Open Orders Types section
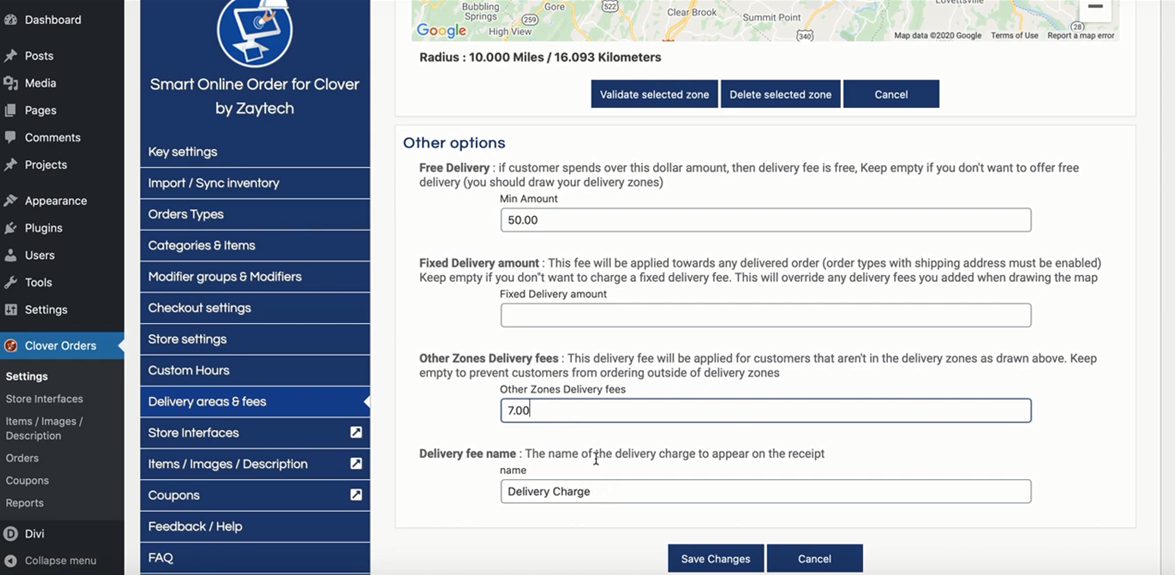The image size is (1175, 575). click(x=255, y=214)
